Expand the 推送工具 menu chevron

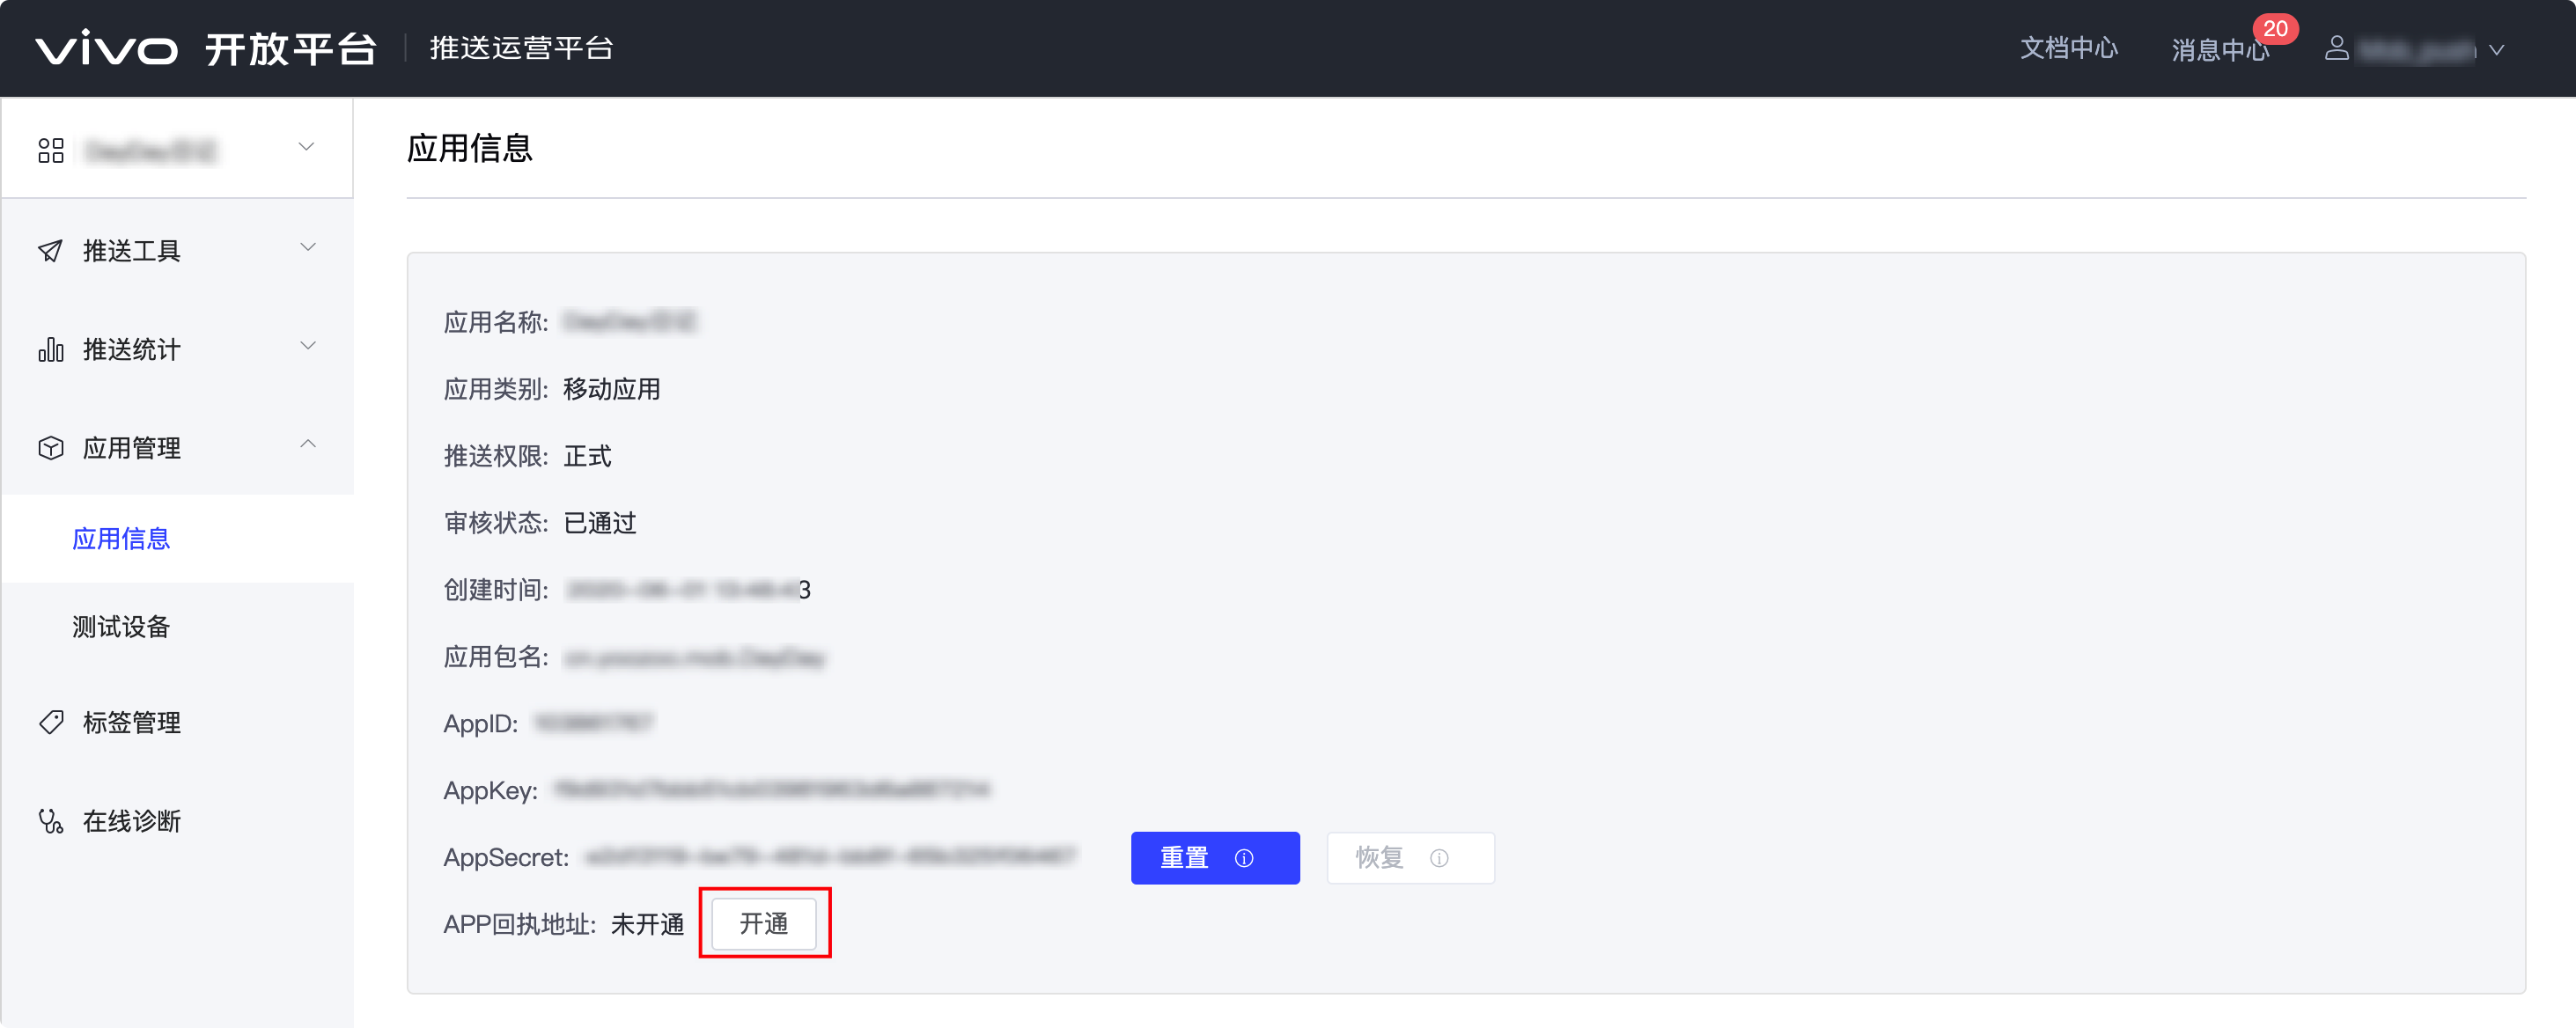[308, 247]
